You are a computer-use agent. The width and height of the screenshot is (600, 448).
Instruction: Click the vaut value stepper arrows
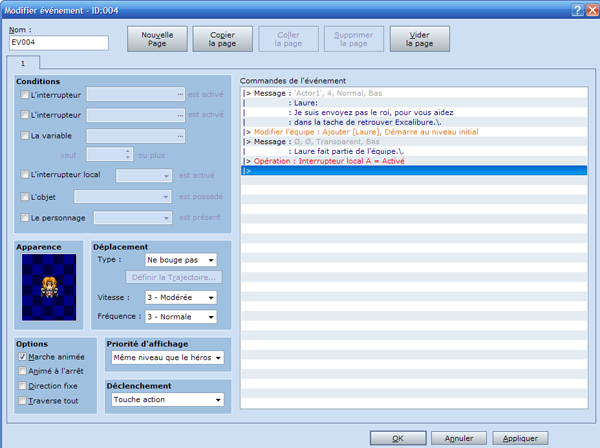(x=128, y=154)
